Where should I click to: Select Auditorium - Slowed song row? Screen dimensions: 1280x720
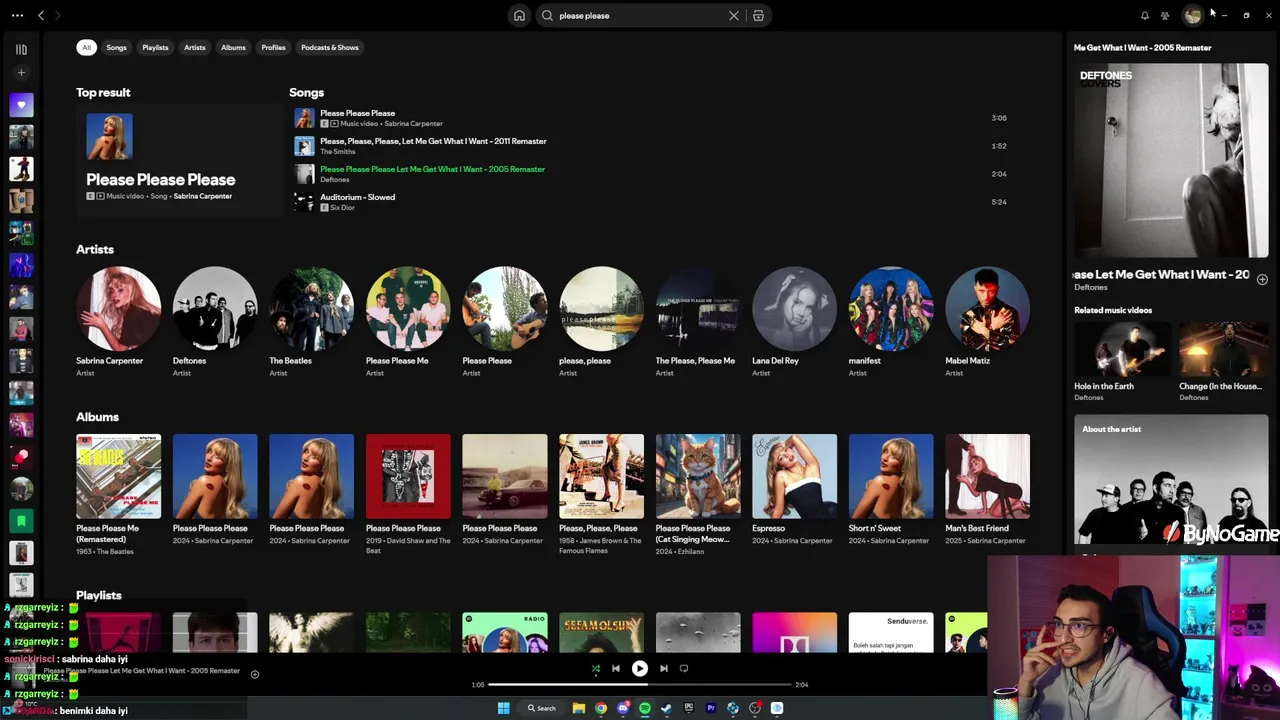point(650,202)
